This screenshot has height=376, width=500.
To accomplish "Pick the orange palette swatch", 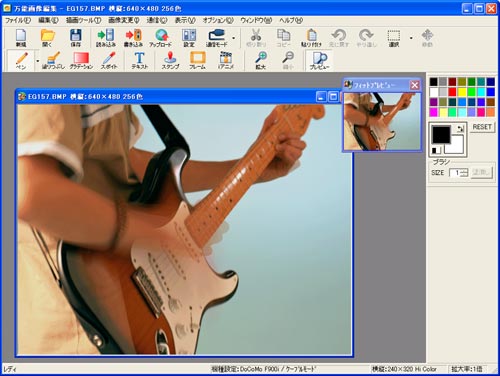I will click(x=490, y=112).
